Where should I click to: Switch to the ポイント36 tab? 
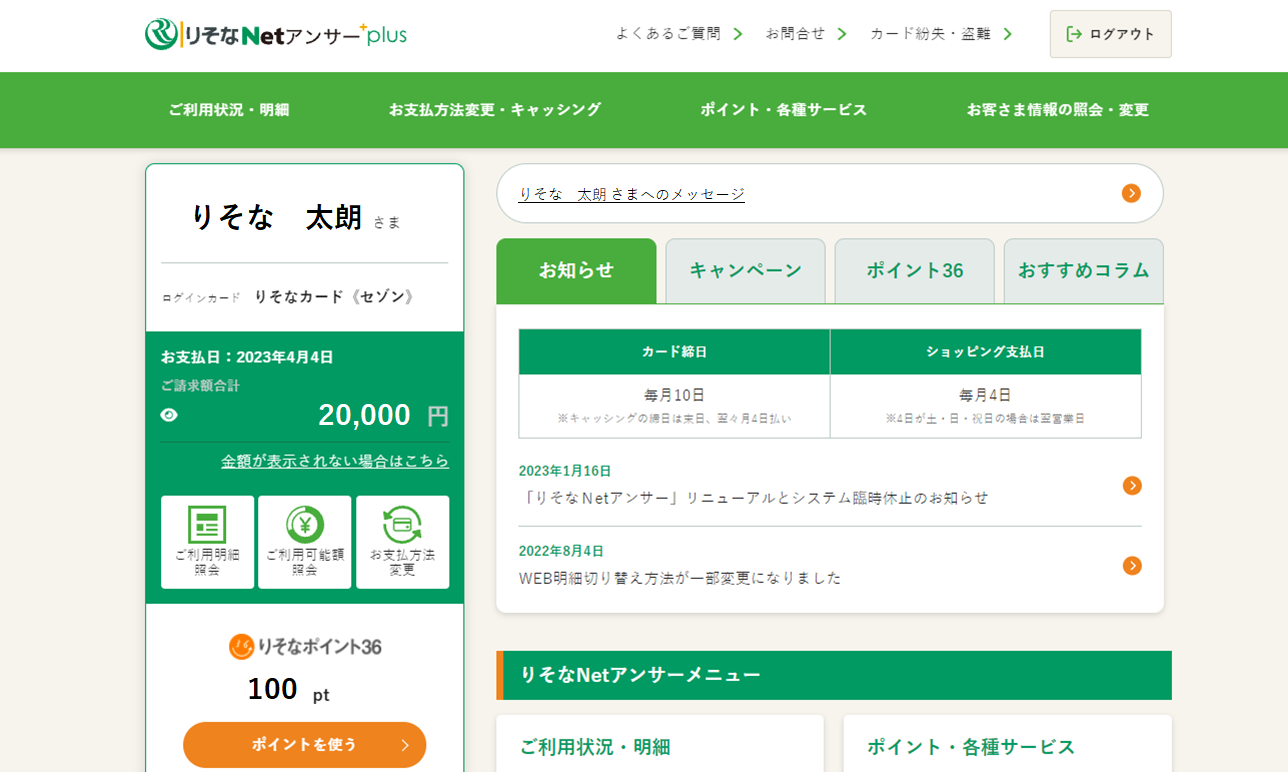pyautogui.click(x=915, y=271)
